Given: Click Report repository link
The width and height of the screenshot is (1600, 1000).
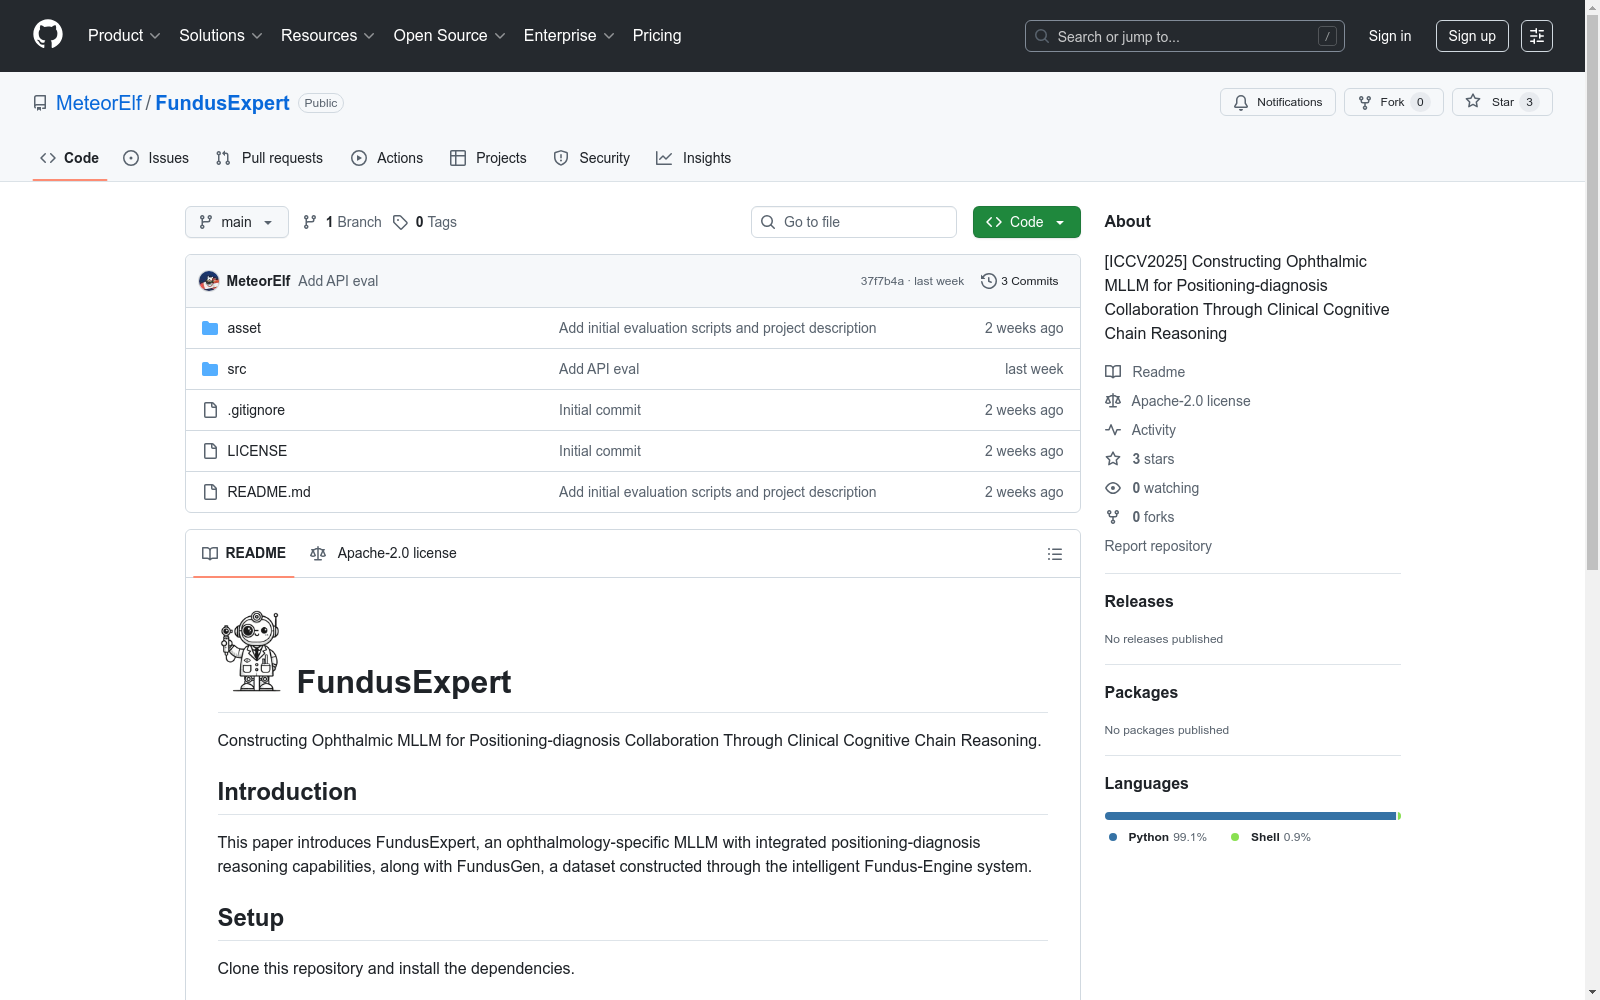Looking at the screenshot, I should pyautogui.click(x=1158, y=546).
